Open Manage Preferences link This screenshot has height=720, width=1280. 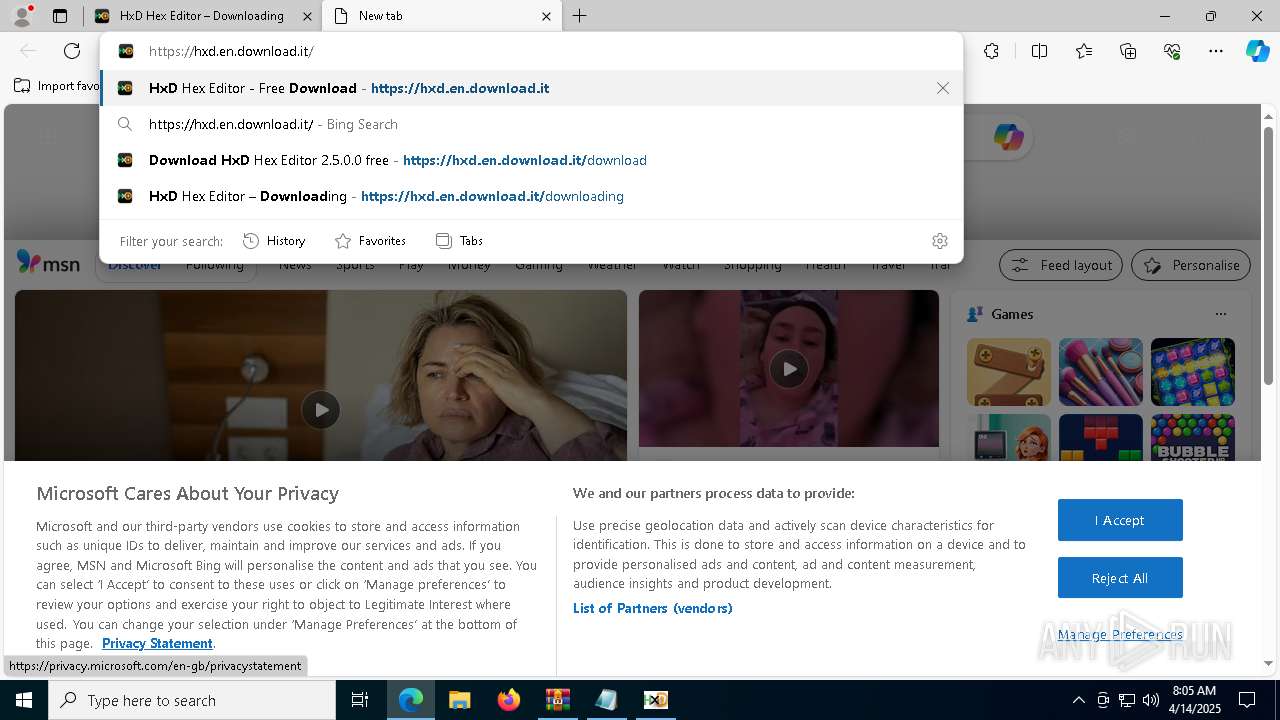(1120, 634)
